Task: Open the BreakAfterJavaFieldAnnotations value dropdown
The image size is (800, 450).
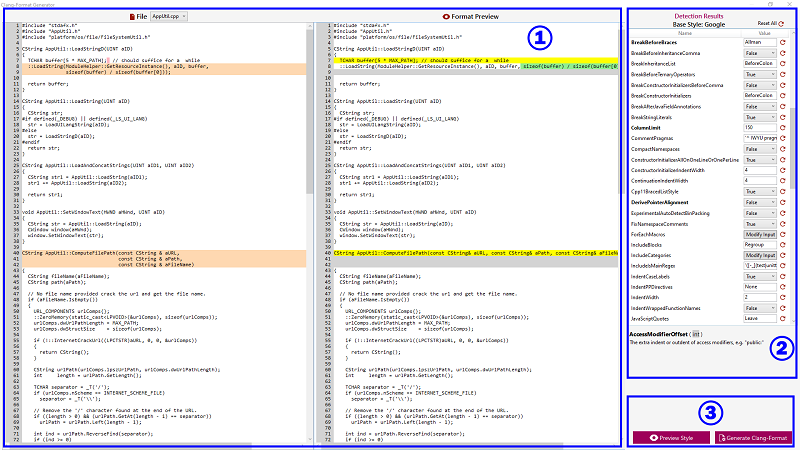Action: 760,107
